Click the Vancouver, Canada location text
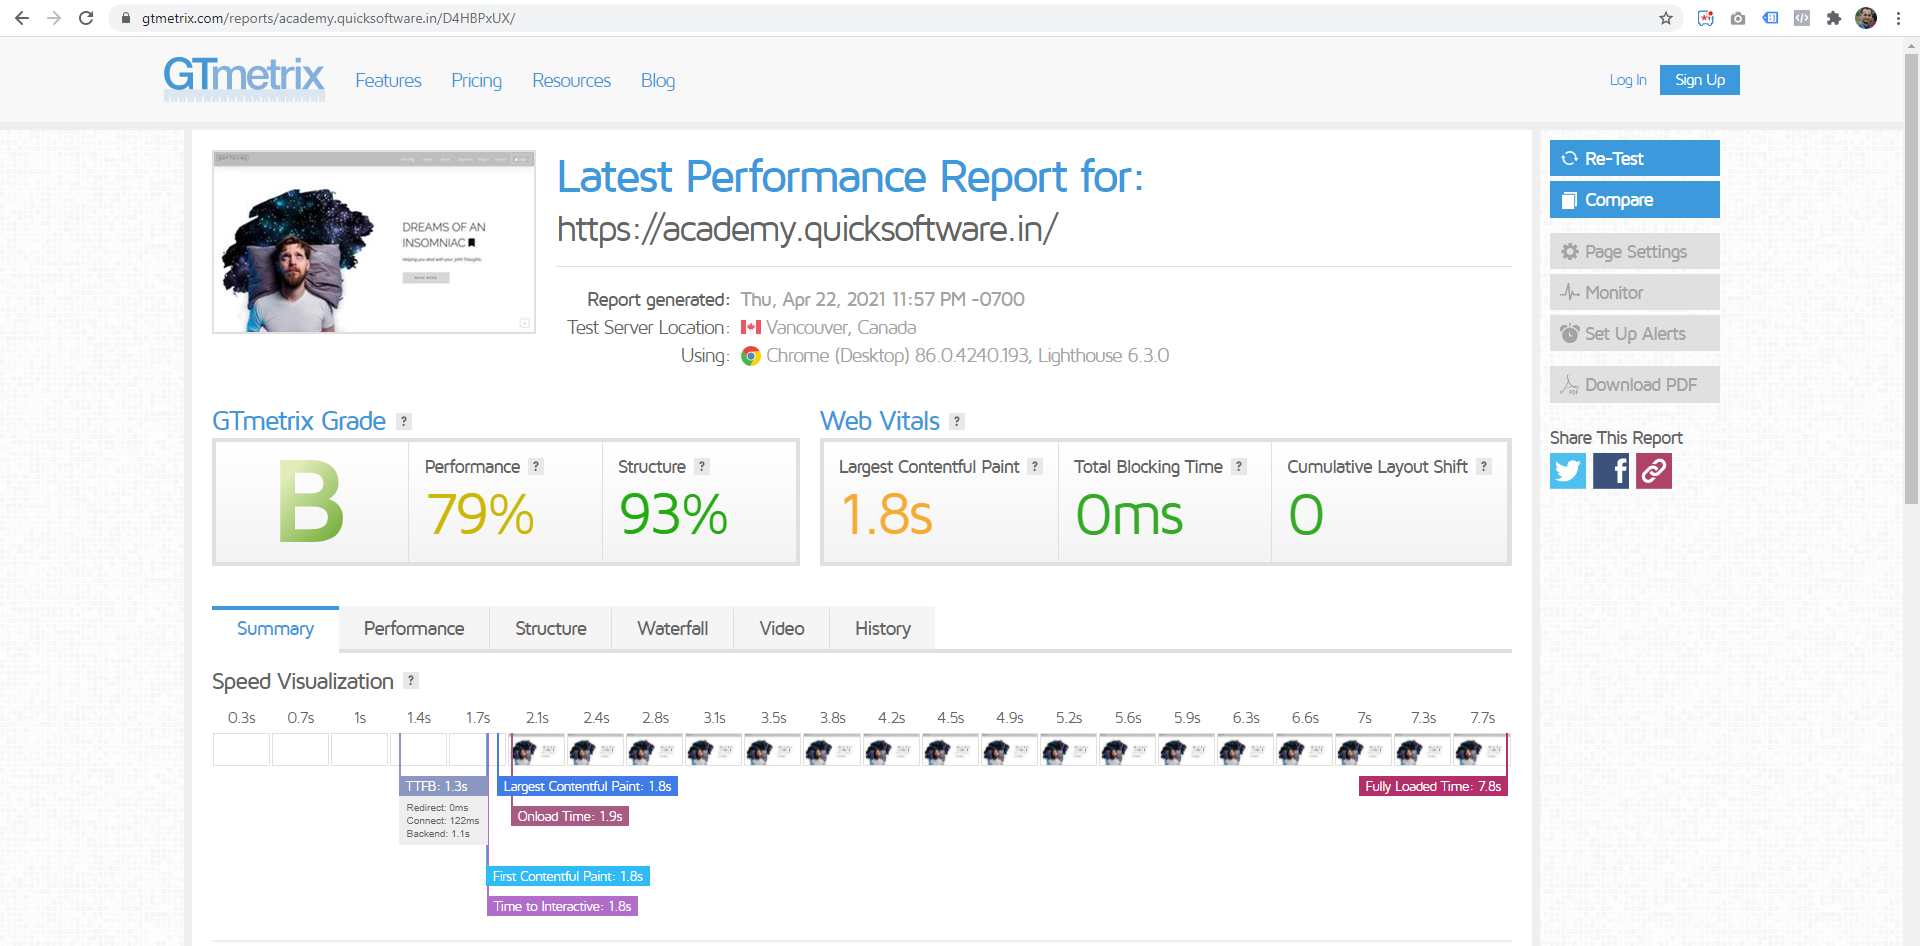The height and width of the screenshot is (946, 1920). point(841,327)
